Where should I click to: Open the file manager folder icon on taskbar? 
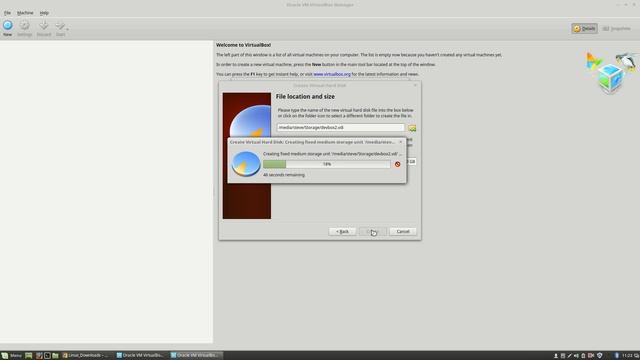coord(55,356)
